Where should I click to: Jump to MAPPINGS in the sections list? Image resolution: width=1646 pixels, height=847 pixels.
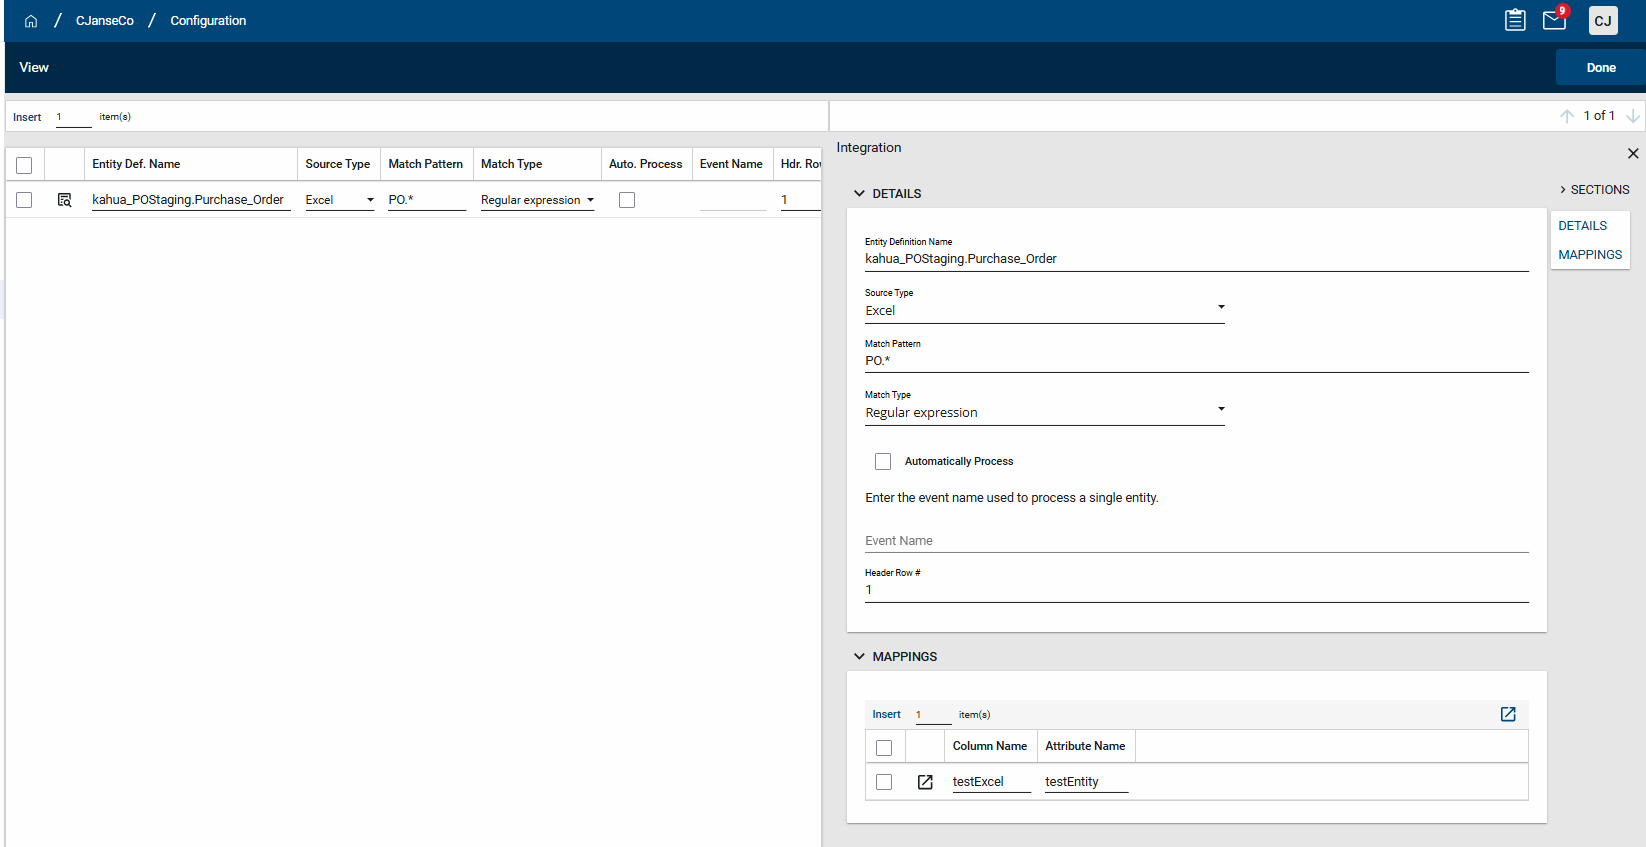coord(1590,255)
